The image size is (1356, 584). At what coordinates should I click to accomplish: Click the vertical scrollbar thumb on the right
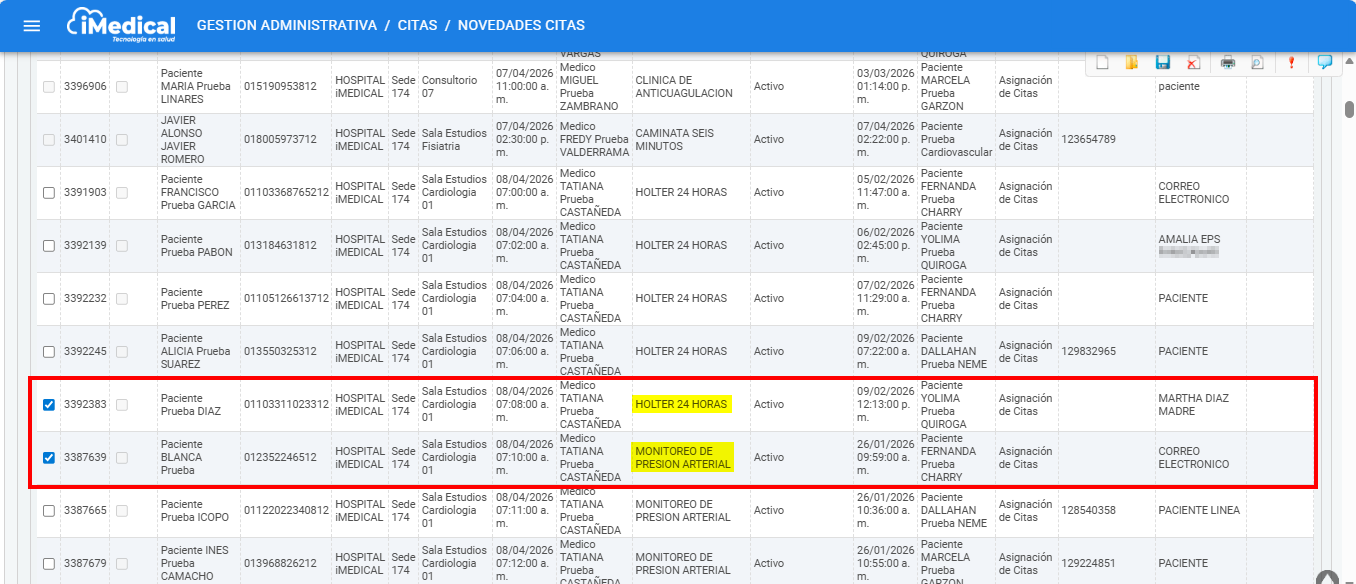(1349, 109)
